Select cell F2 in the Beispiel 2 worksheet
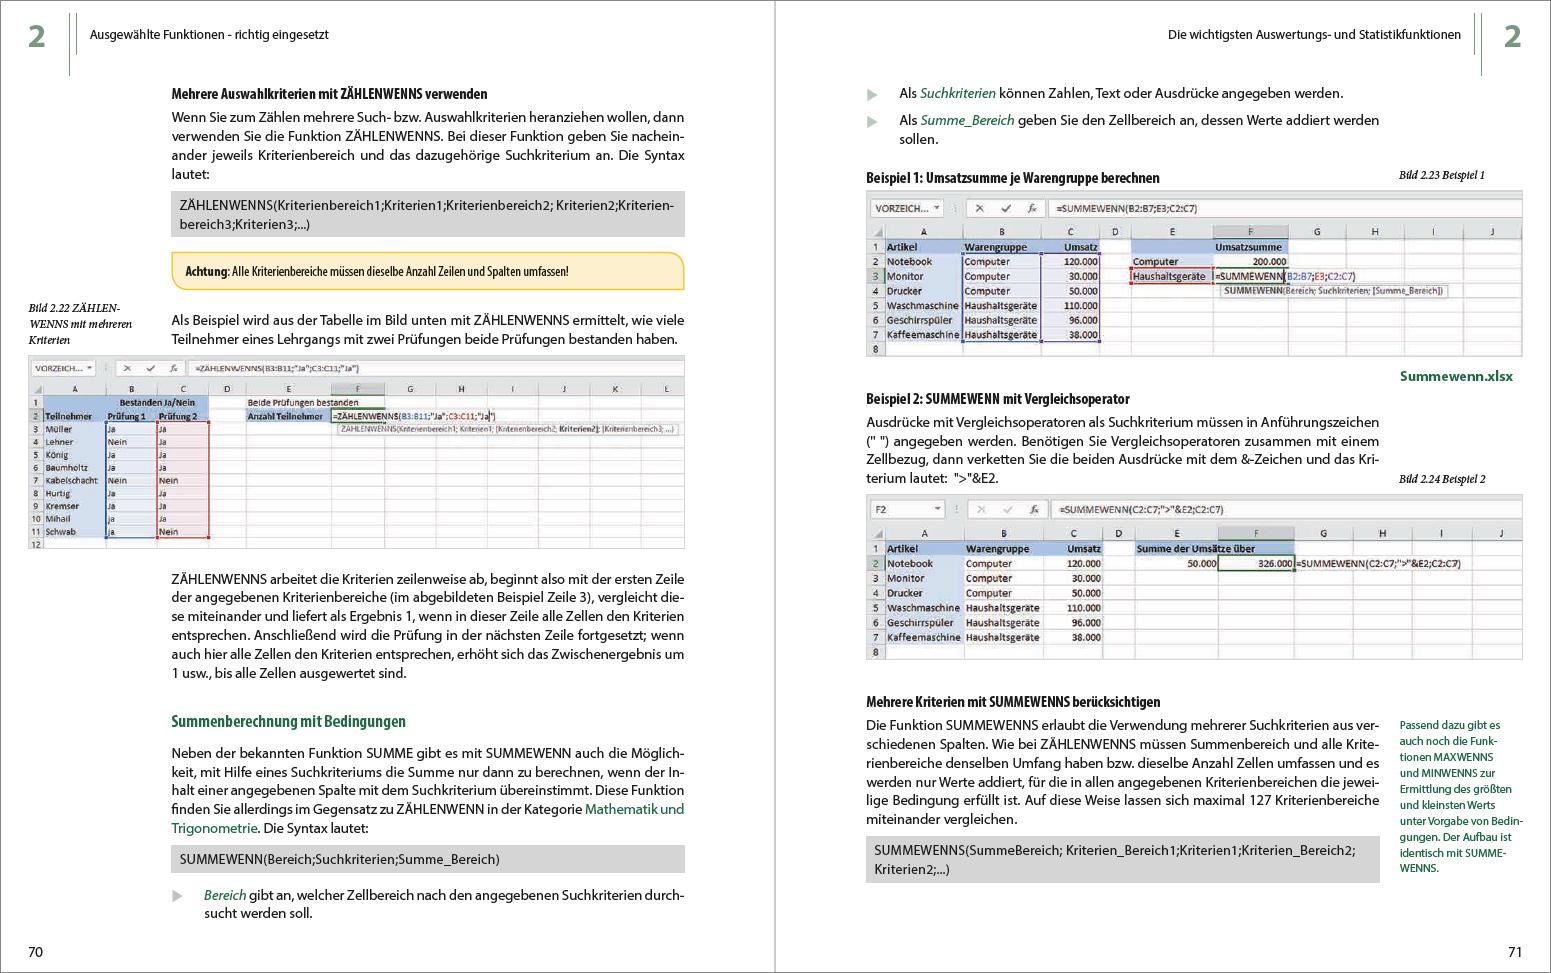This screenshot has height=973, width=1551. pyautogui.click(x=1257, y=563)
